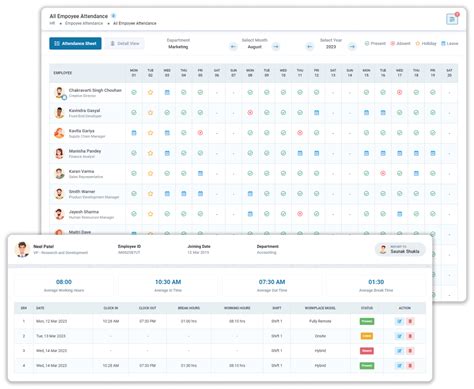
Task: Click Karan Varma's leave icon on Thu 18
Action: point(416,173)
